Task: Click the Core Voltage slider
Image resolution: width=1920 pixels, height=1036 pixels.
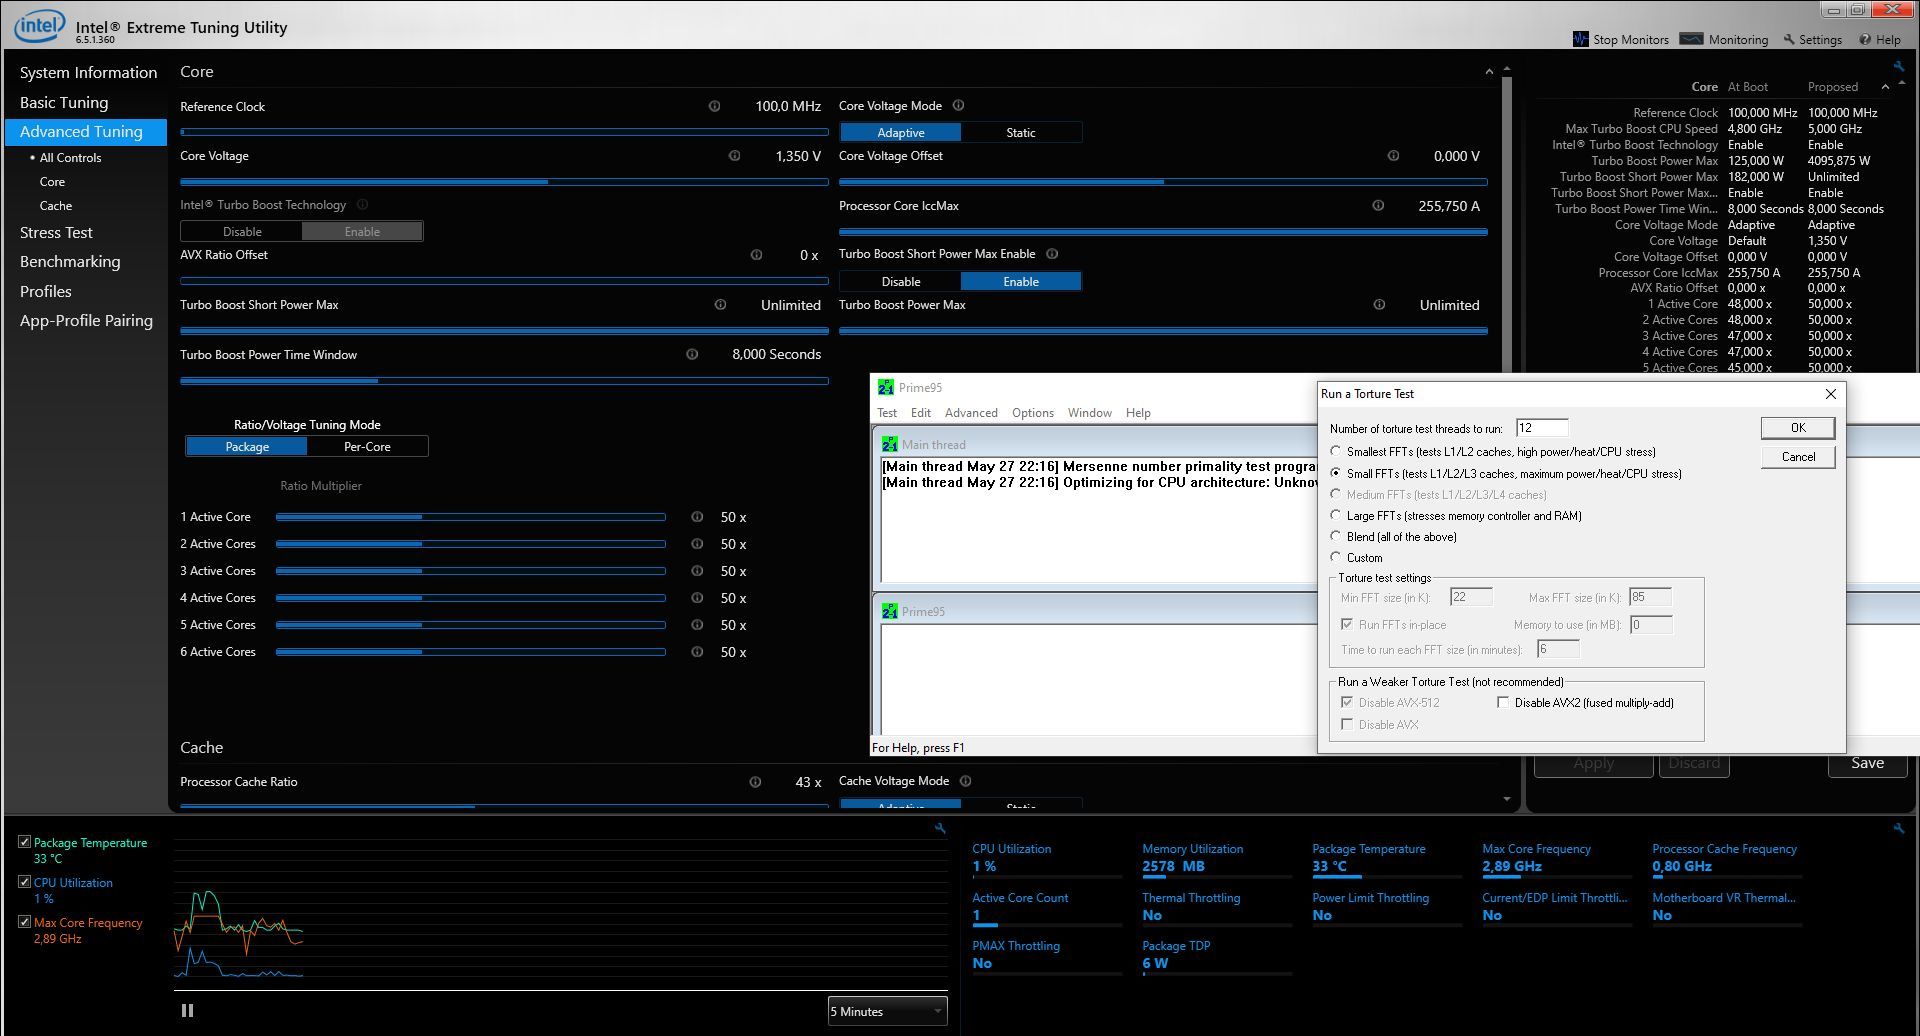Action: [x=504, y=182]
